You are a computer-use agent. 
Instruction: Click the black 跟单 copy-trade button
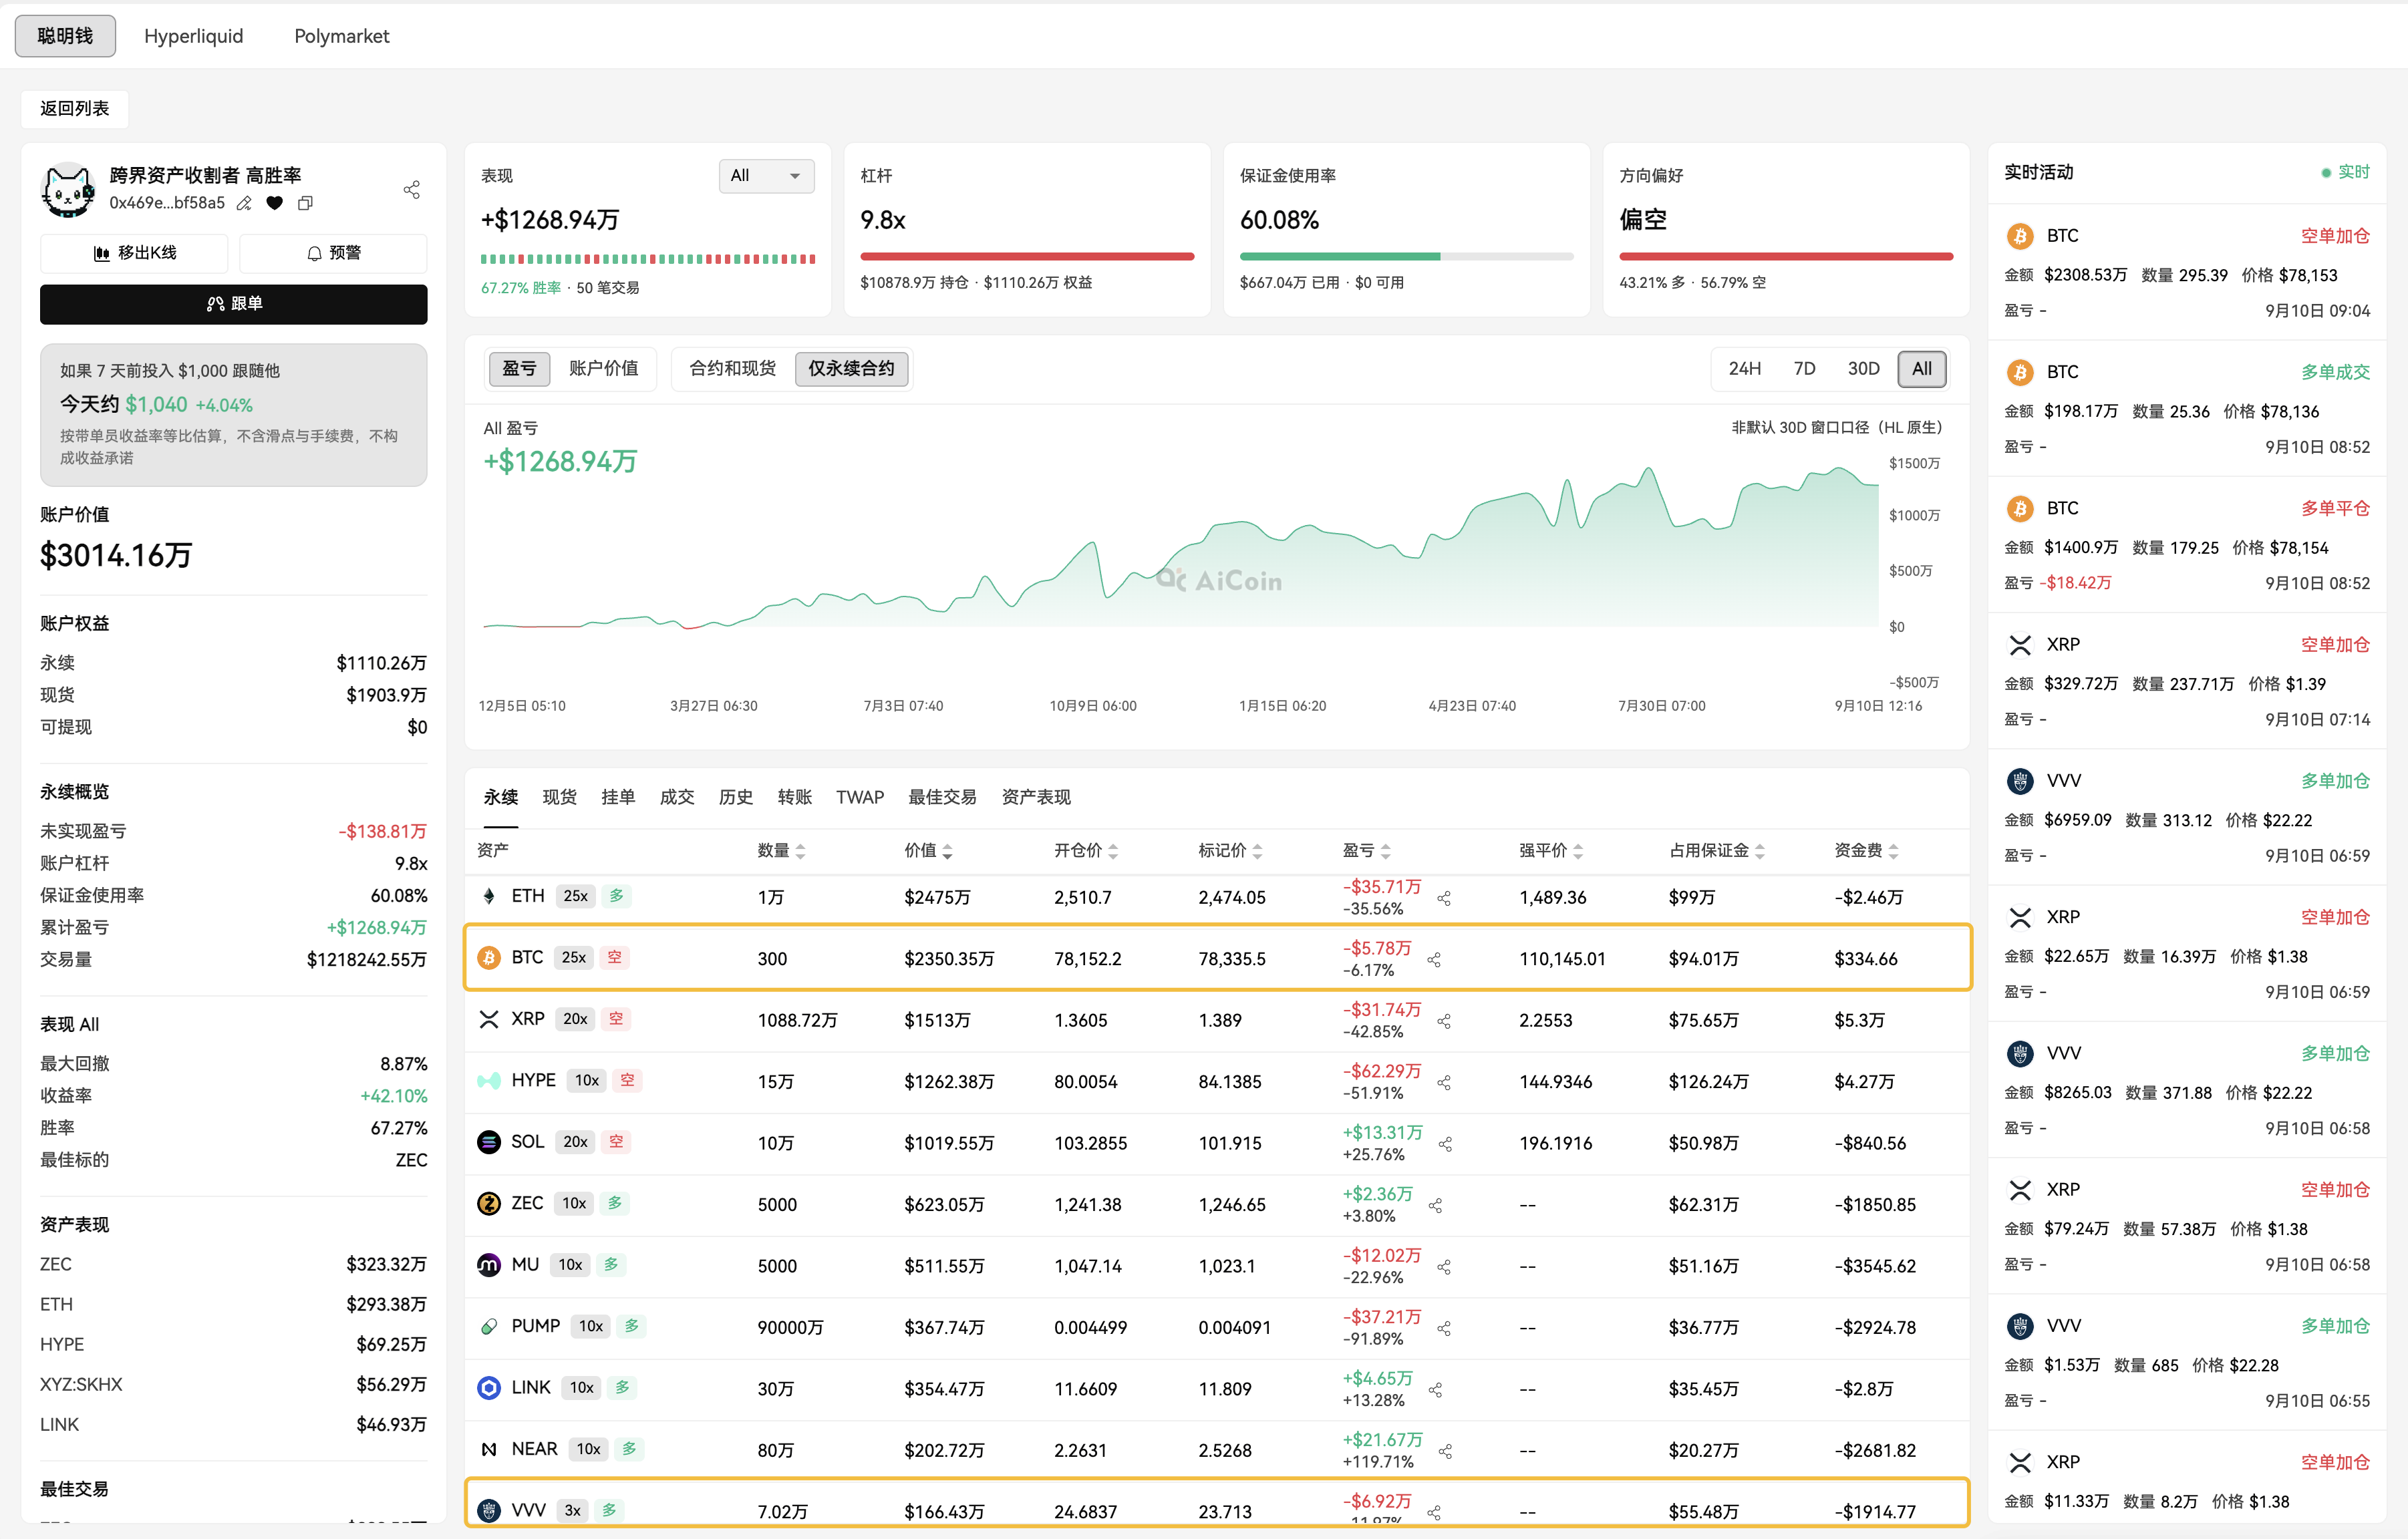pos(234,304)
